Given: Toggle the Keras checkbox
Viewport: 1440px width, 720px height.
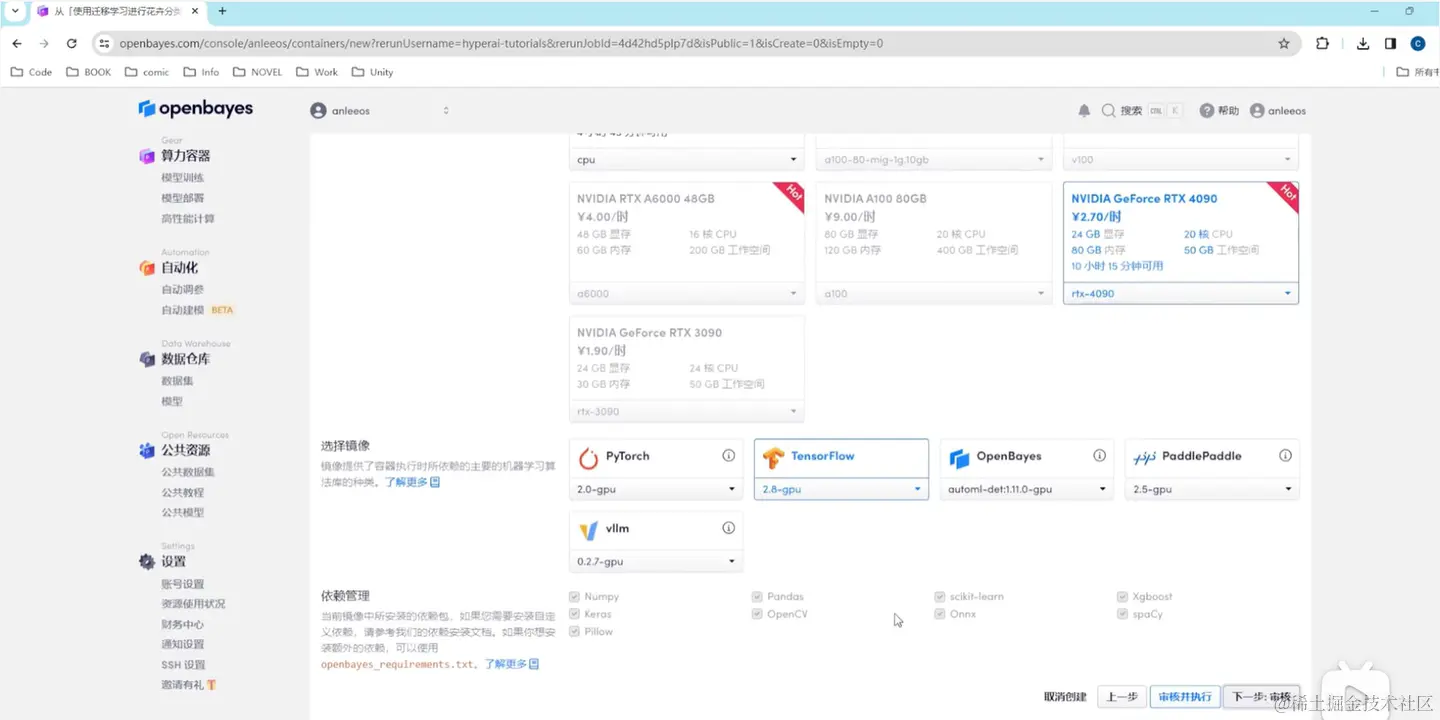Looking at the screenshot, I should click(x=574, y=614).
